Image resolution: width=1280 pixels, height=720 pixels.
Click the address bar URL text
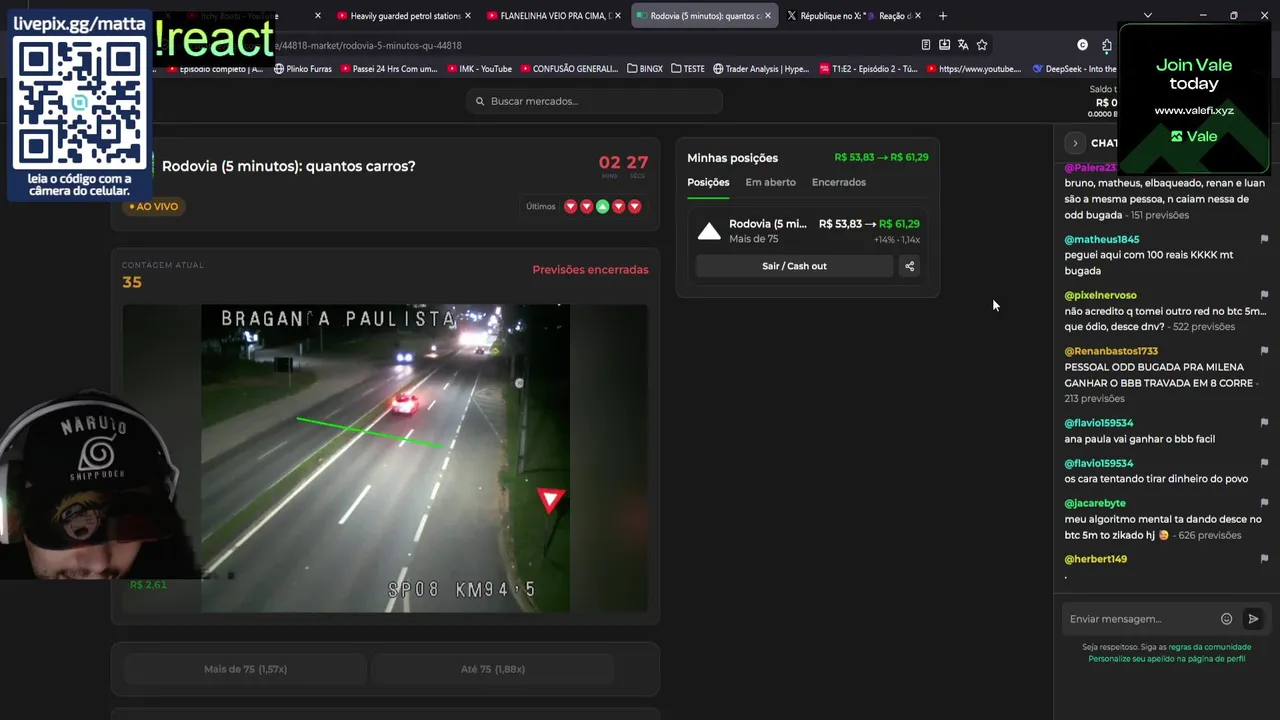pos(369,46)
